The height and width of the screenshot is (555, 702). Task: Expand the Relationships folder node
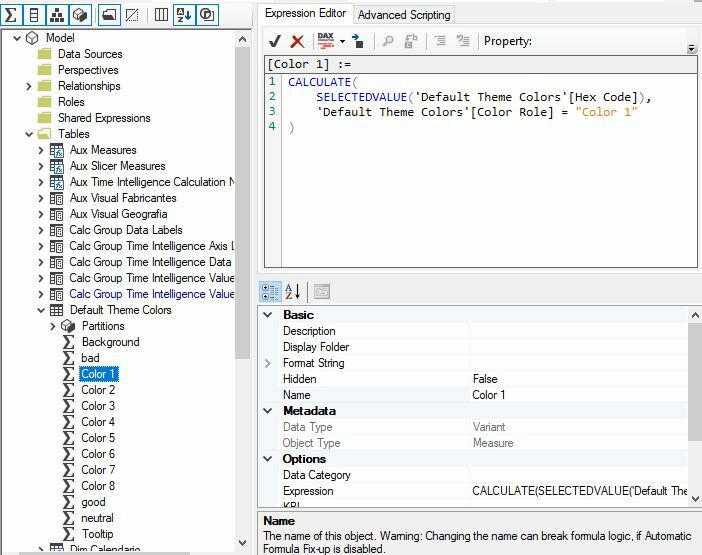29,86
